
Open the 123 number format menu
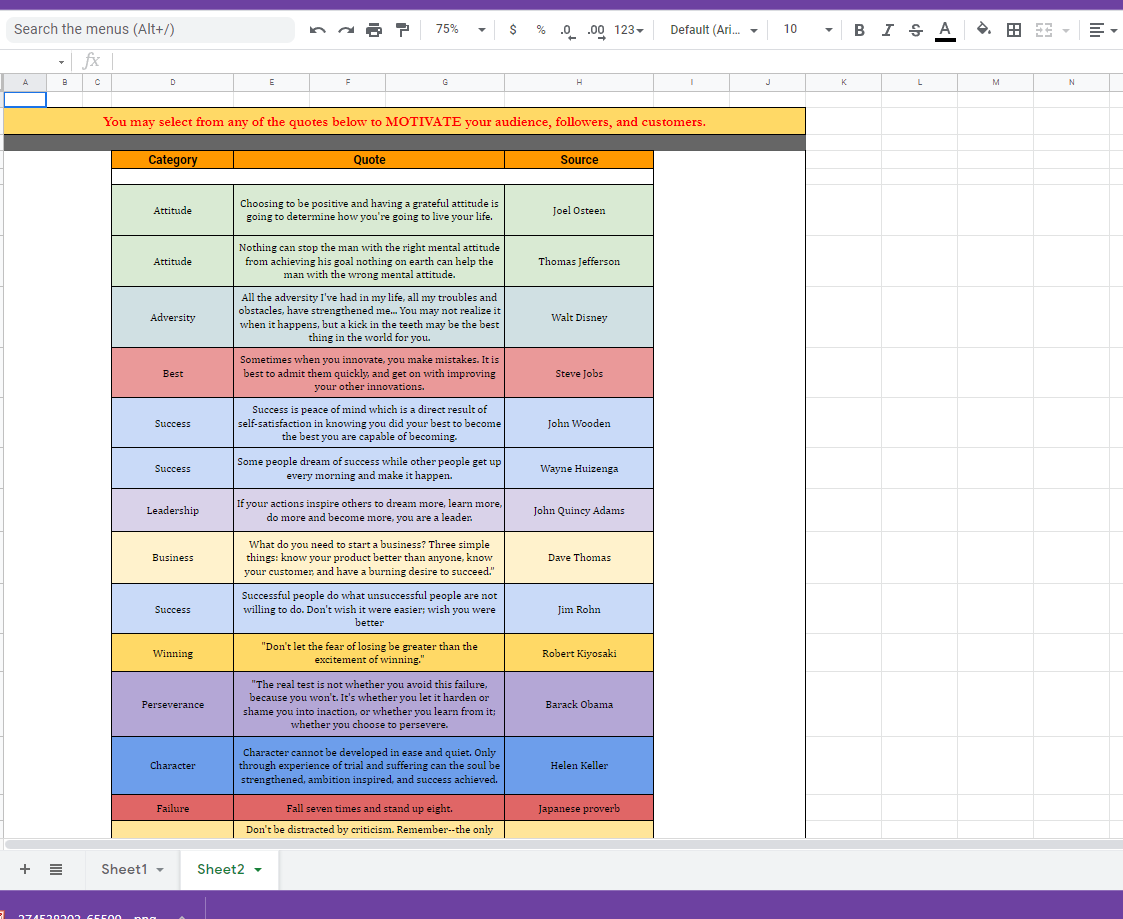point(629,30)
